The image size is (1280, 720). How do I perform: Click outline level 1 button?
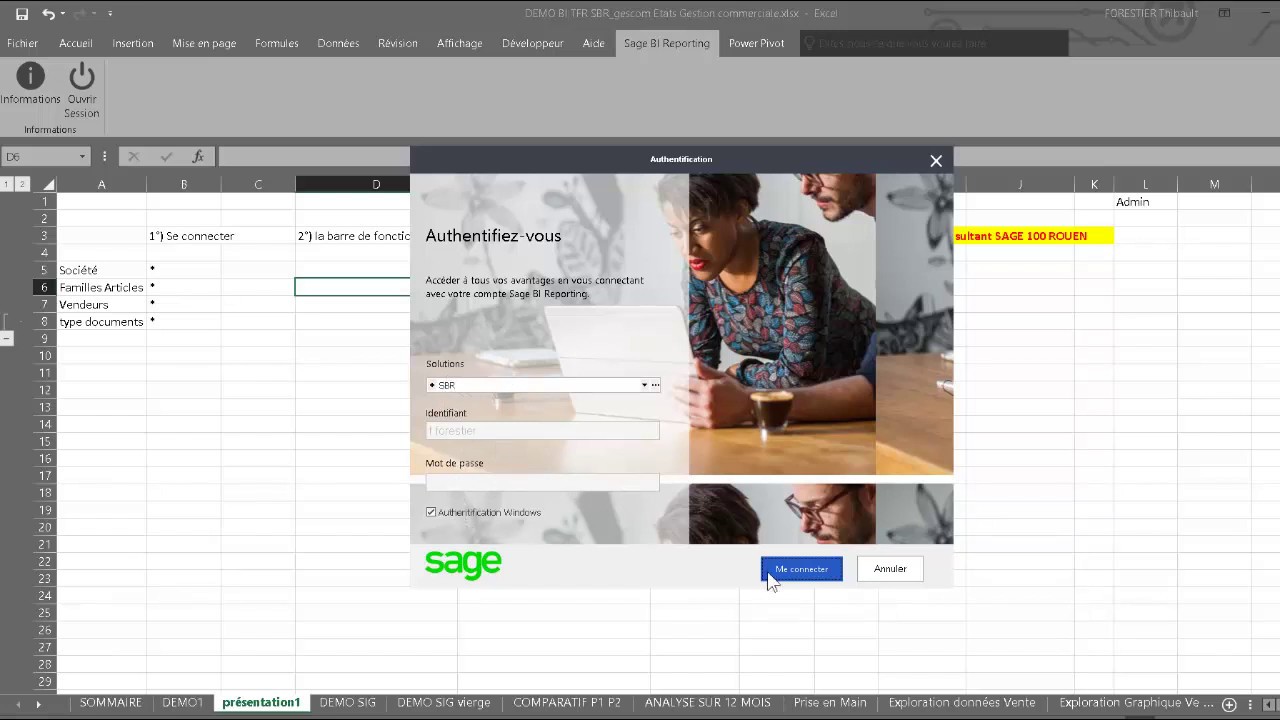click(x=7, y=184)
